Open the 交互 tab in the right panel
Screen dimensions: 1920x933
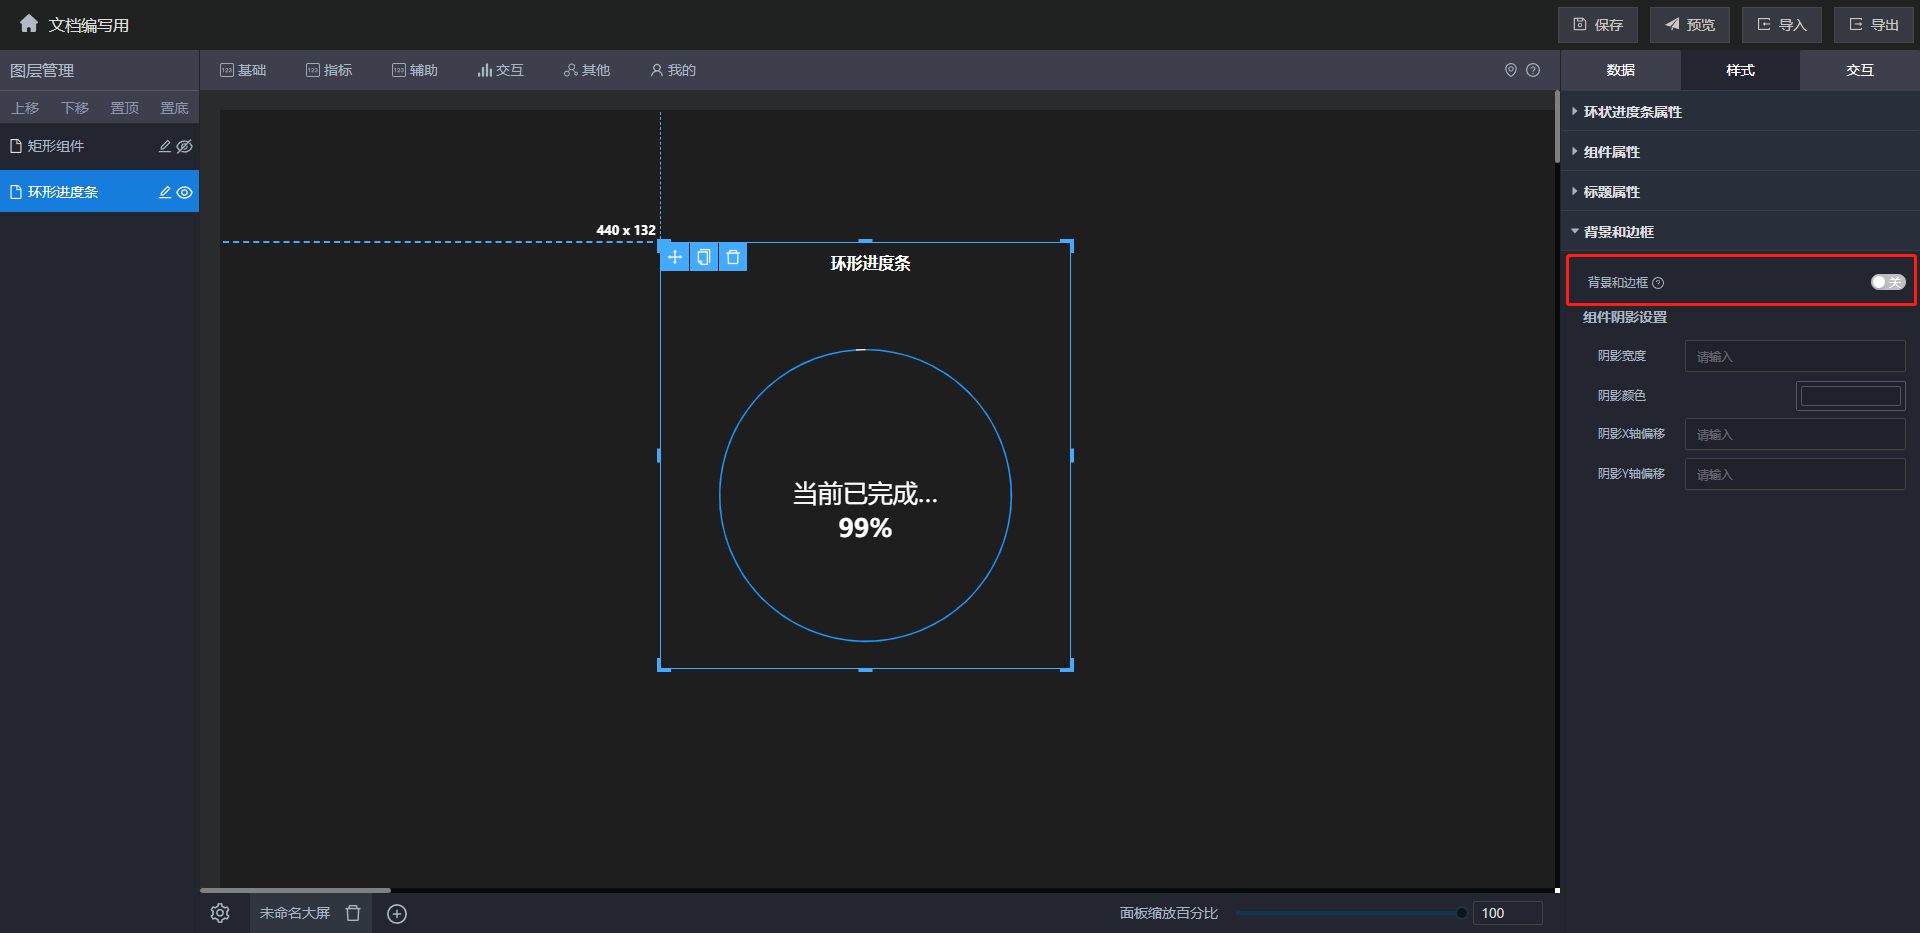click(1859, 70)
